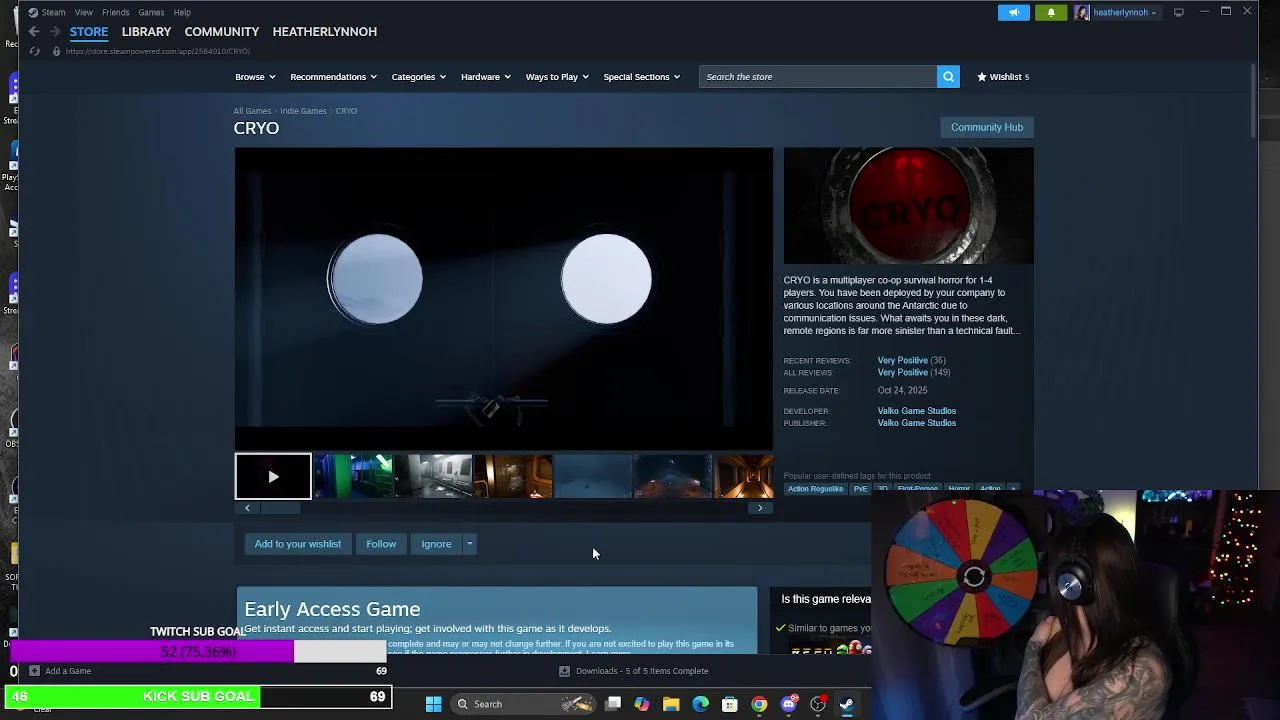This screenshot has height=720, width=1280.
Task: Play the CRYO trailer video thumbnail
Action: click(x=273, y=476)
